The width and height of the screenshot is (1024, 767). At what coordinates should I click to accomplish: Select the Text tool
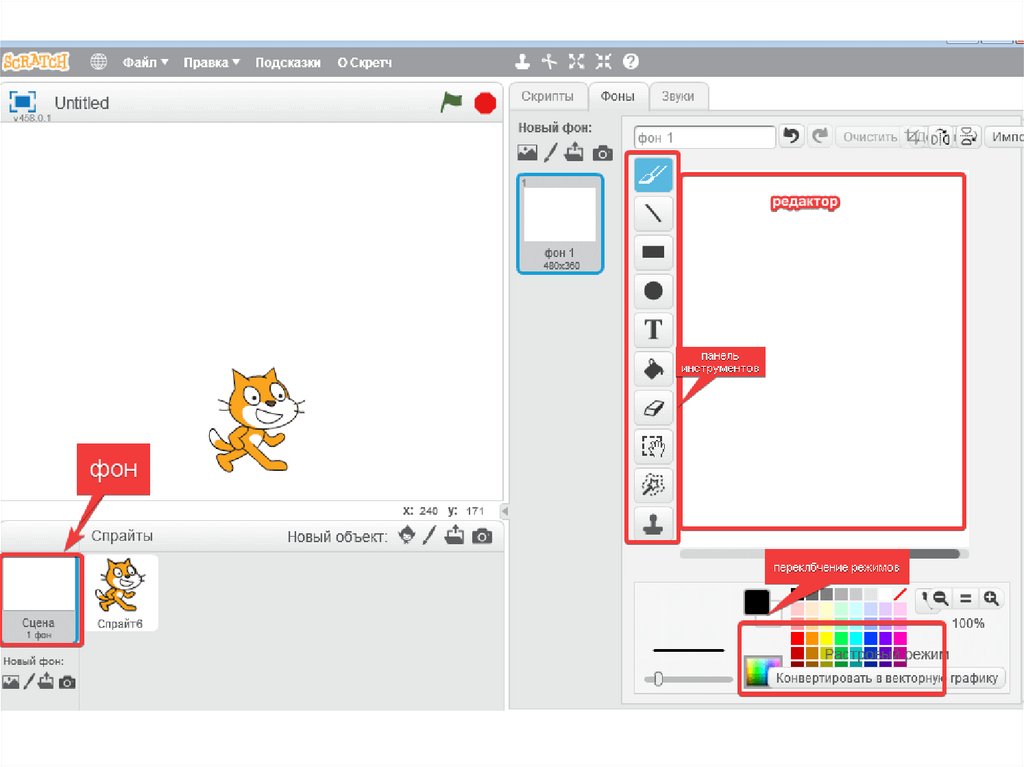652,329
